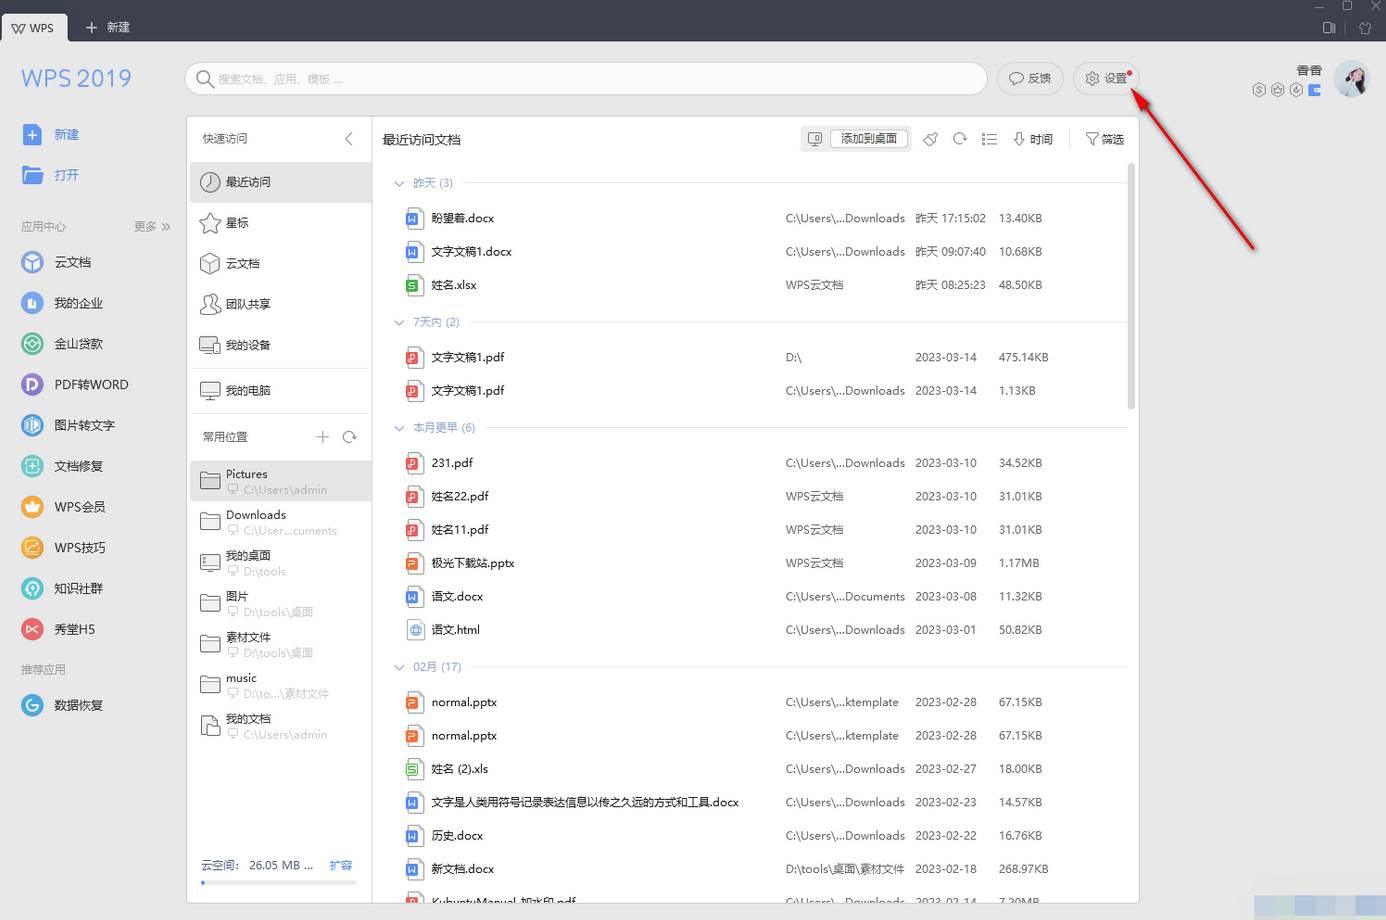Click the skin shirt icon in title bar

(1365, 28)
